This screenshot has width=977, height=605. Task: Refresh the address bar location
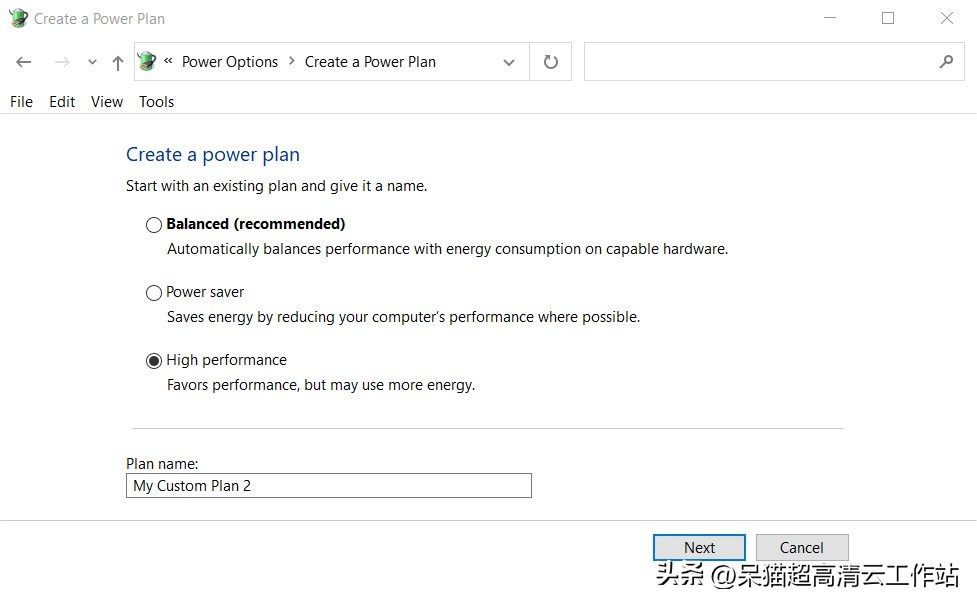click(x=550, y=62)
